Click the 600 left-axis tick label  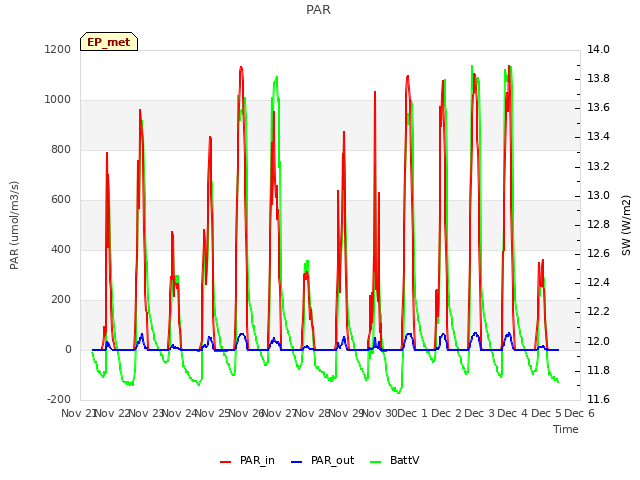pyautogui.click(x=61, y=200)
